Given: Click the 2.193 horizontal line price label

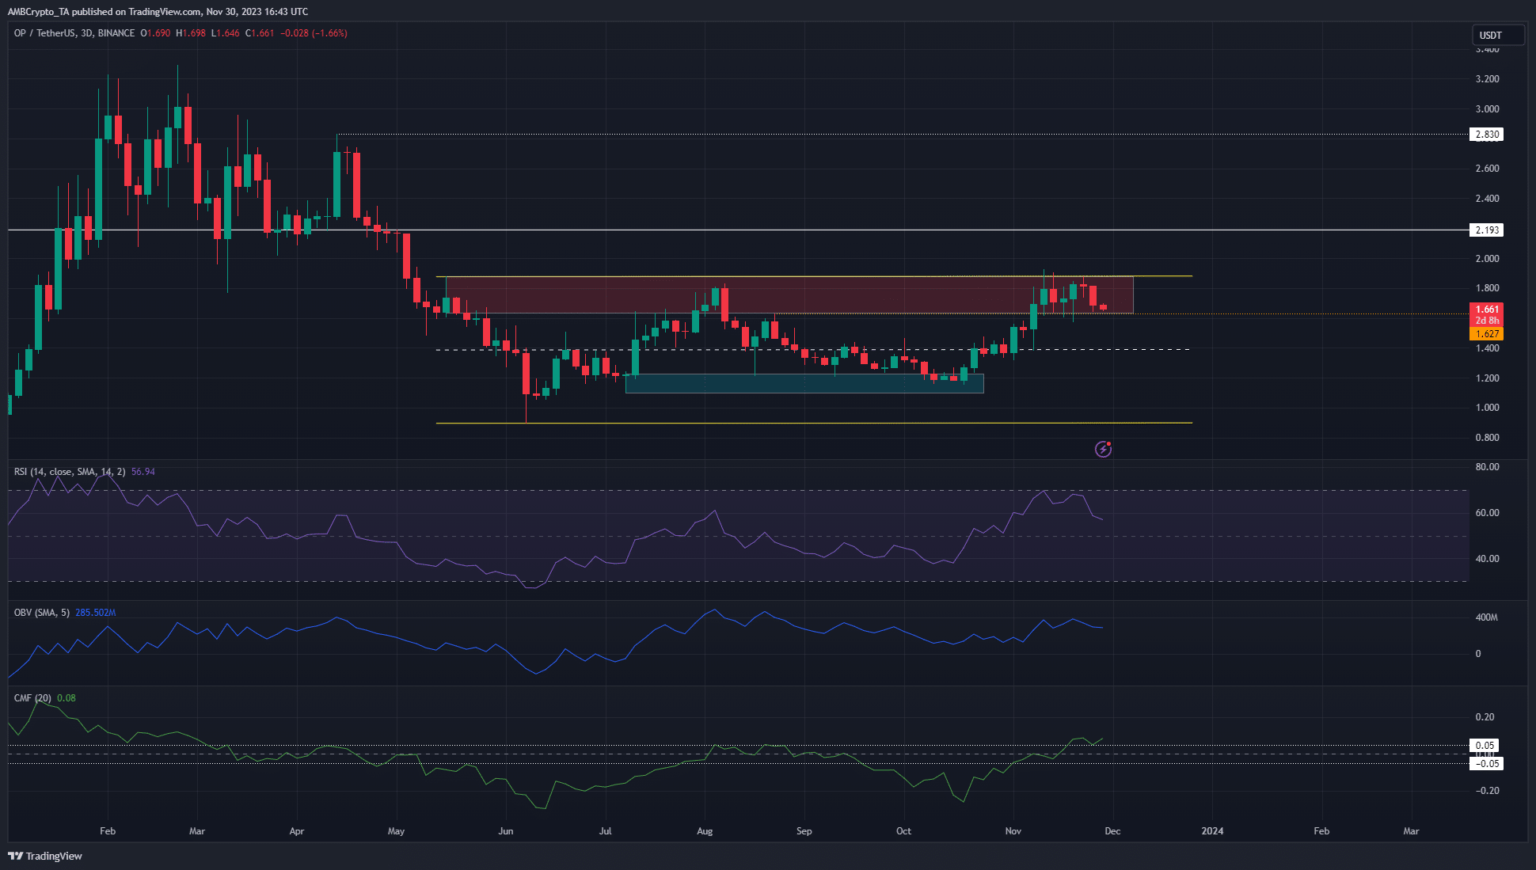Looking at the screenshot, I should click(1487, 230).
